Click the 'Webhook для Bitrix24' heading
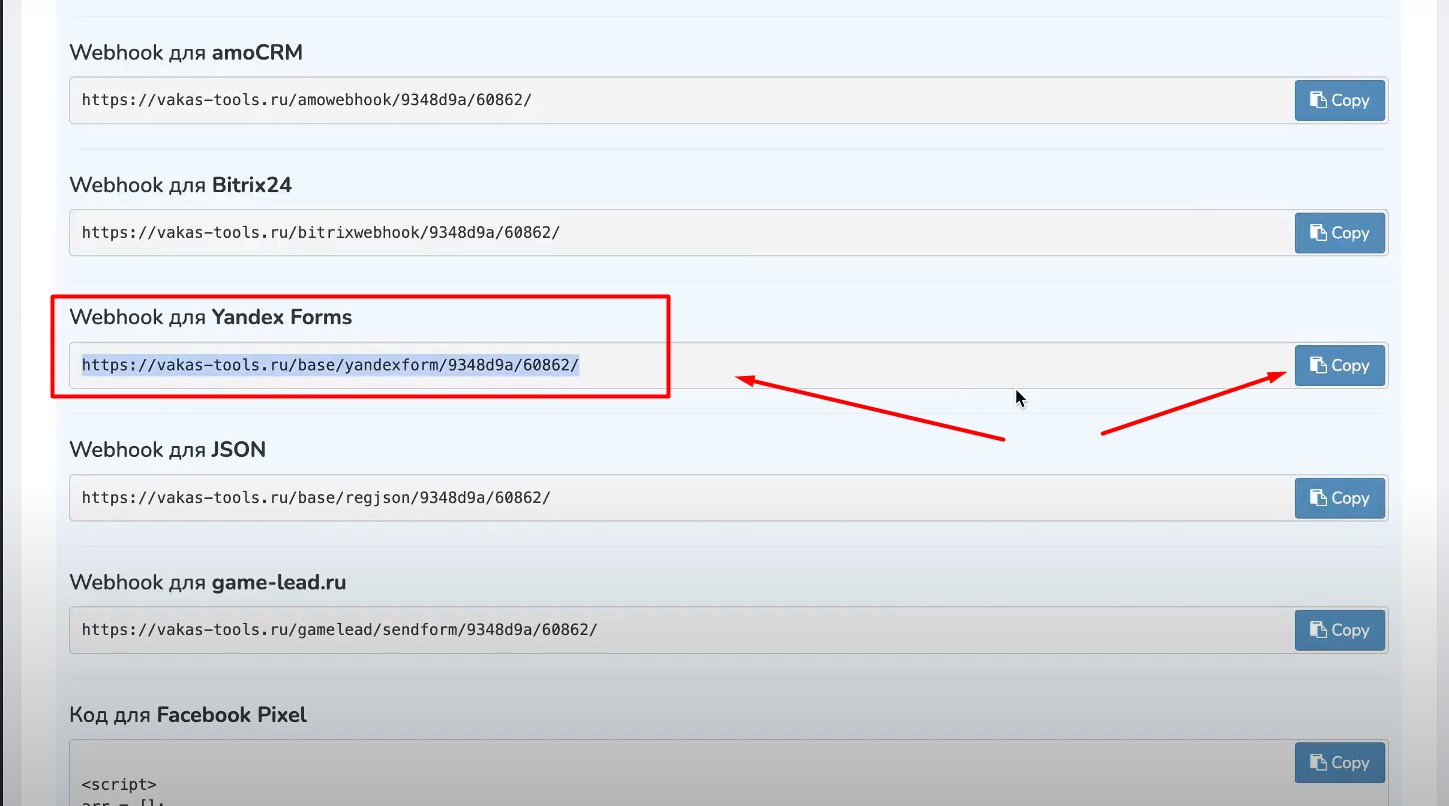This screenshot has height=806, width=1449. [x=180, y=185]
